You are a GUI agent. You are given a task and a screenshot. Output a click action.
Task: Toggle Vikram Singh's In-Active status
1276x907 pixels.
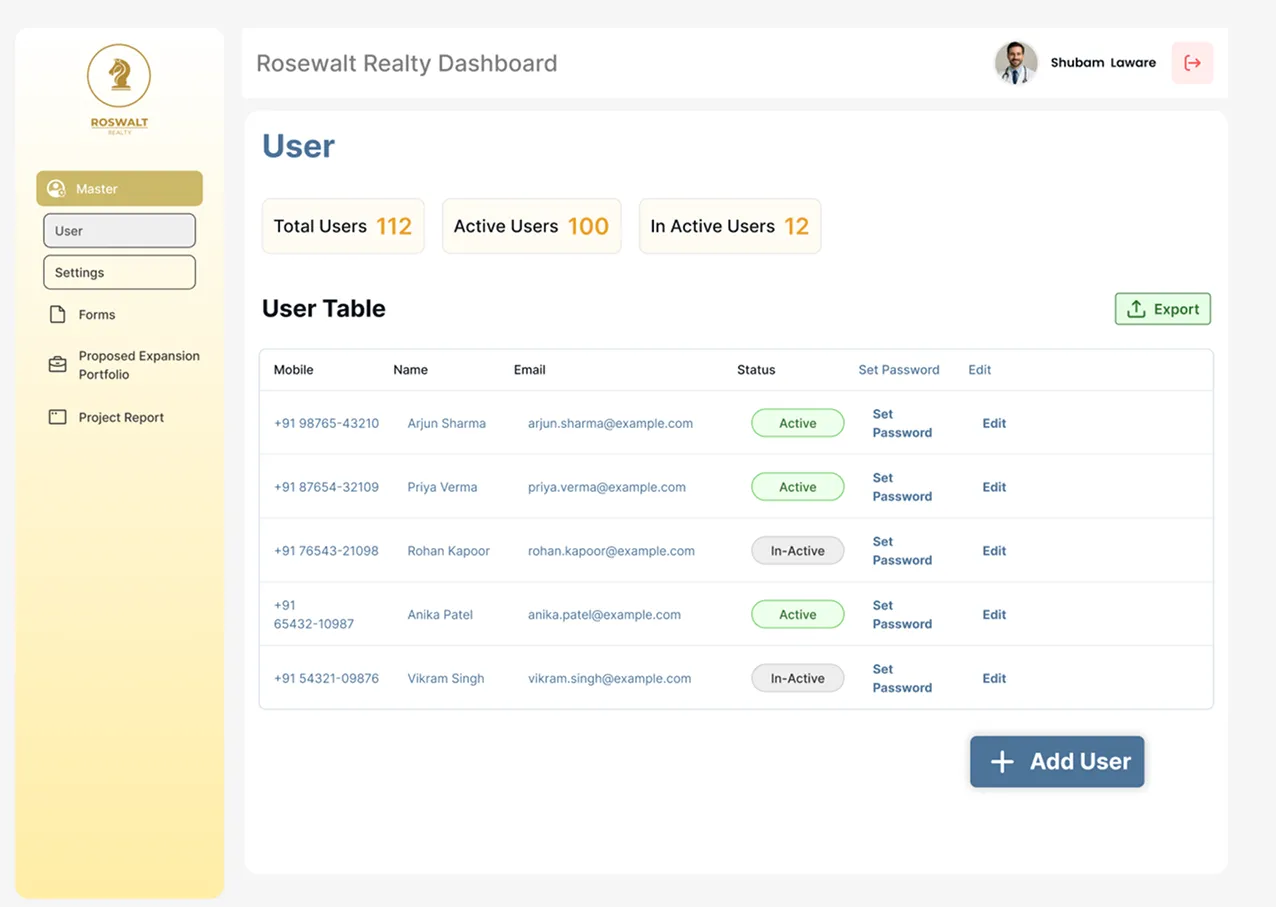coord(797,678)
